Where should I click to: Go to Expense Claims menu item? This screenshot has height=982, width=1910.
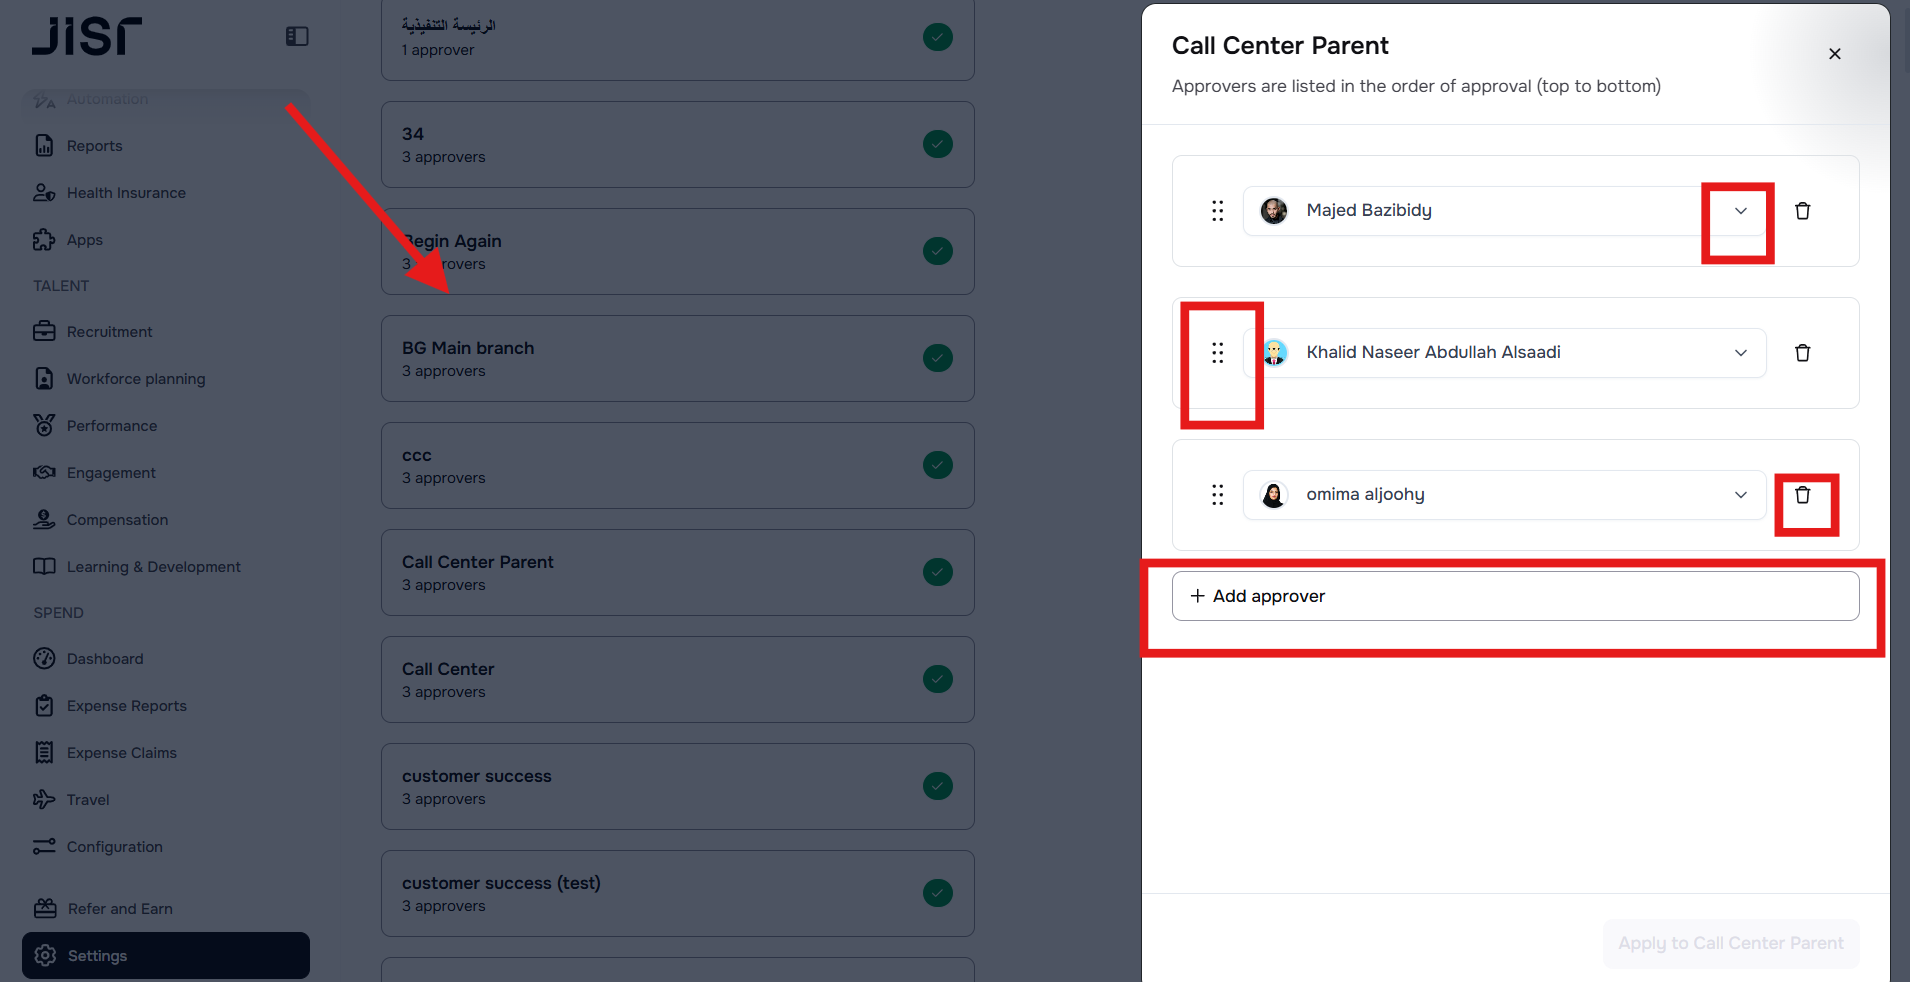[x=121, y=753]
